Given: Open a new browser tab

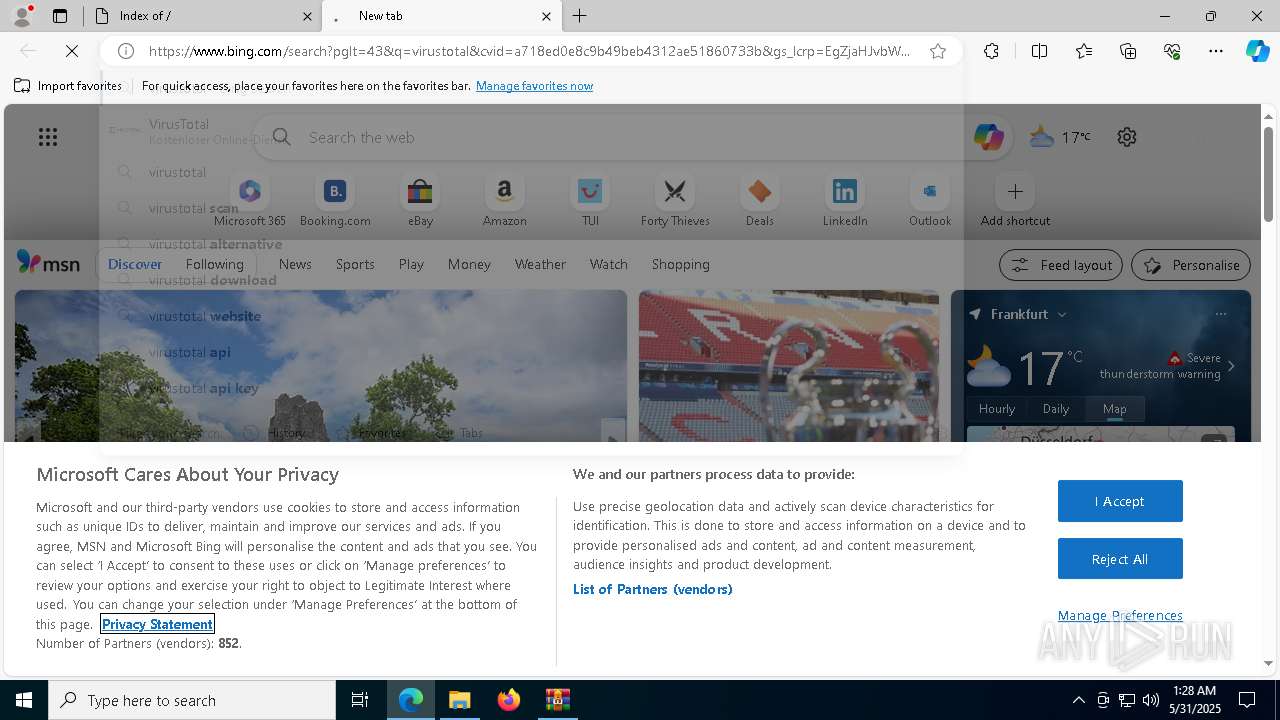Looking at the screenshot, I should (580, 16).
